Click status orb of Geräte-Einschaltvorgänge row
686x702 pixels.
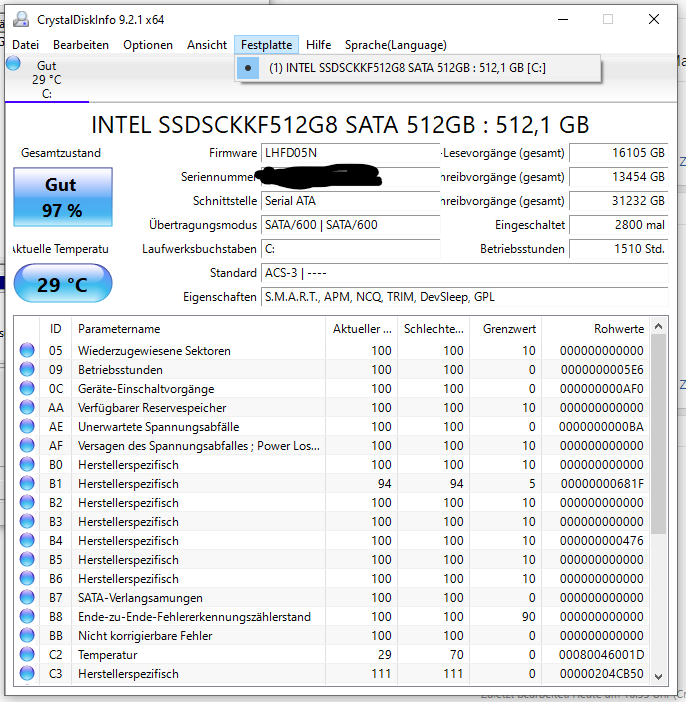[27, 388]
